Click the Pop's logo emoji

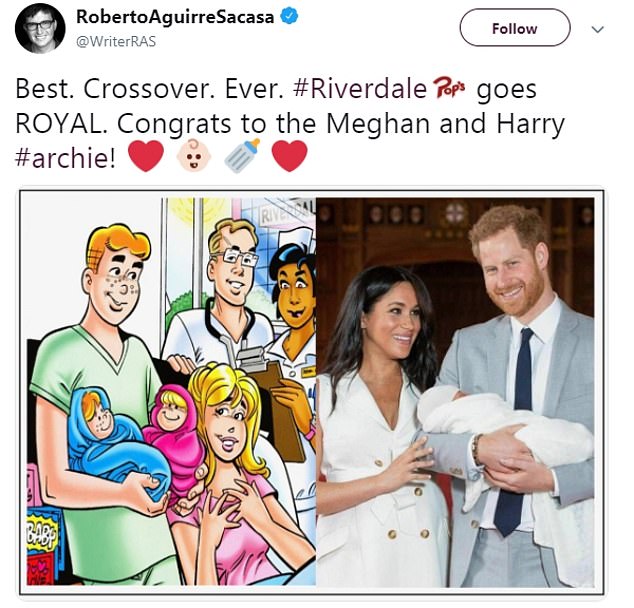pos(449,87)
